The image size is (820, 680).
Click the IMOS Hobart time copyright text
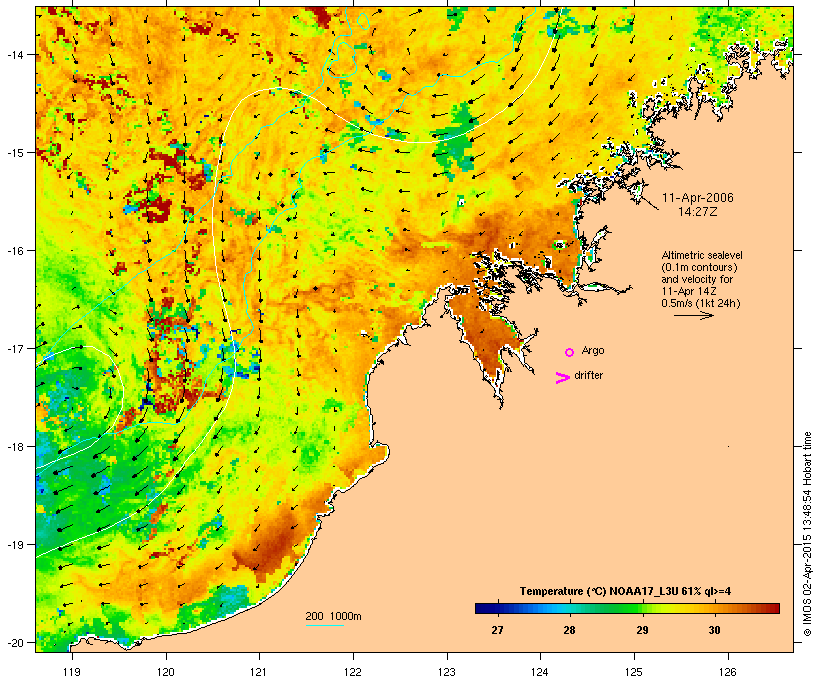tap(808, 534)
